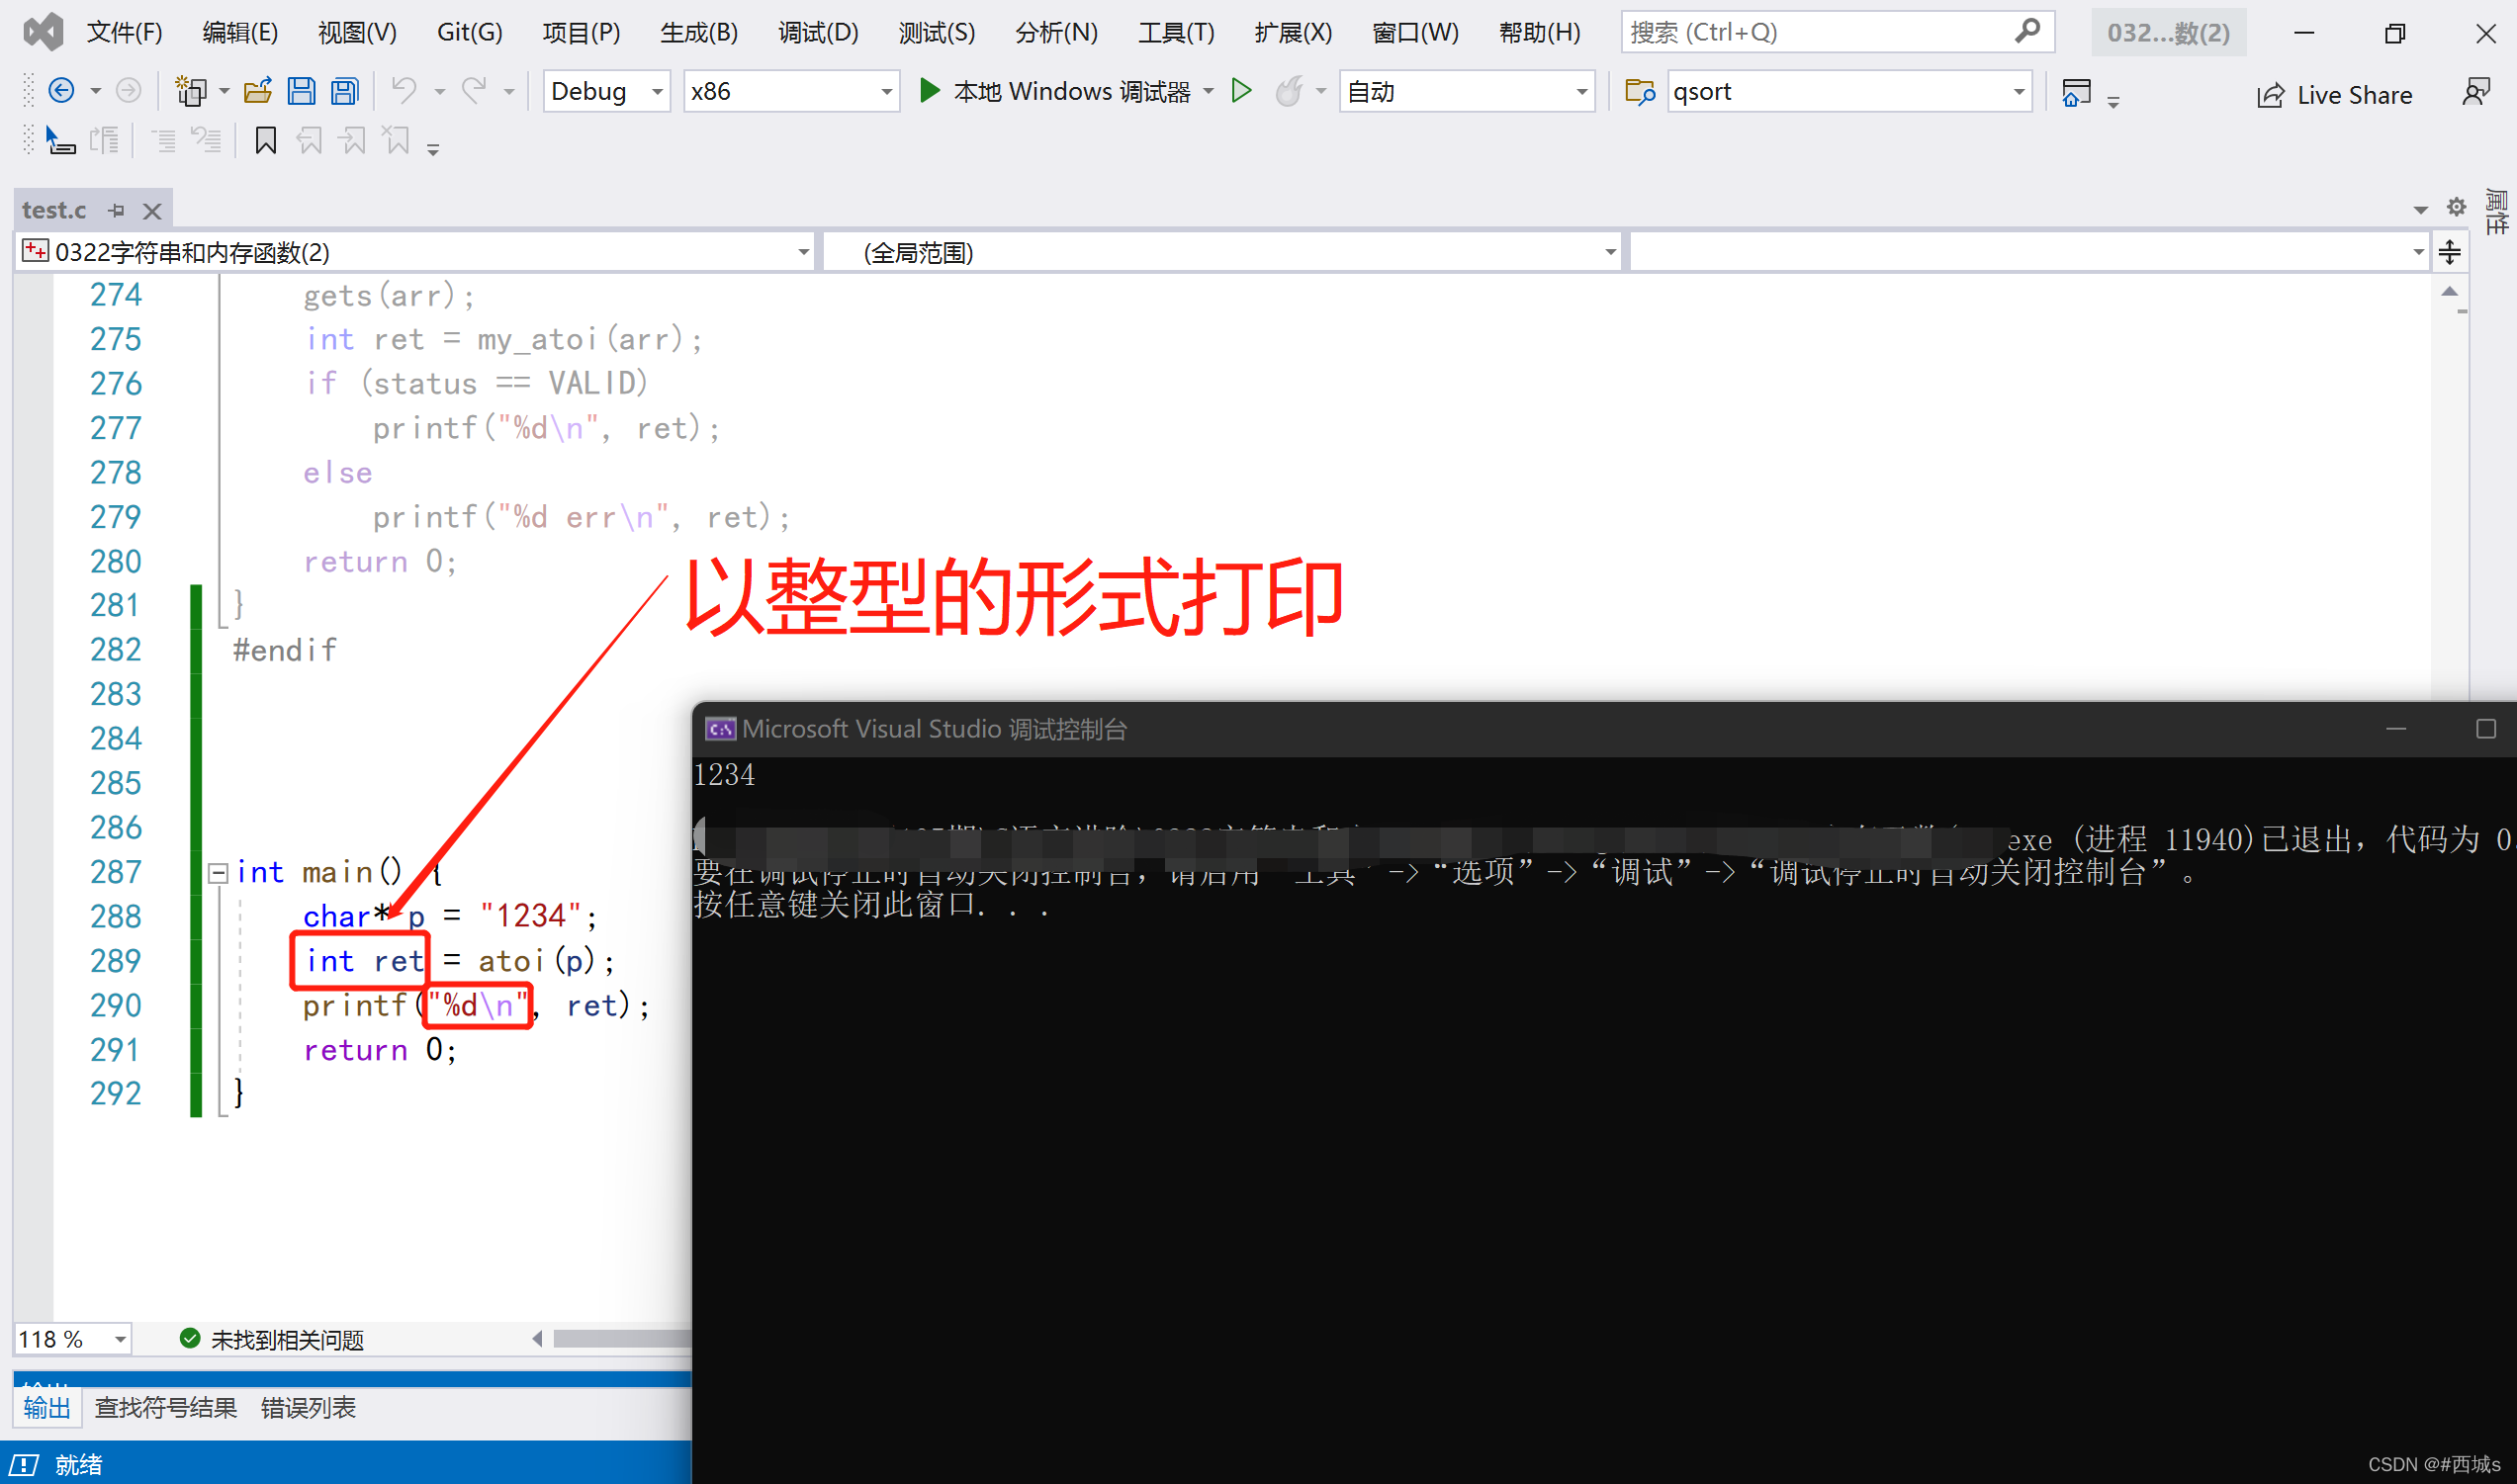Click the Save file icon
Viewport: 2517px width, 1484px height.
[x=301, y=92]
